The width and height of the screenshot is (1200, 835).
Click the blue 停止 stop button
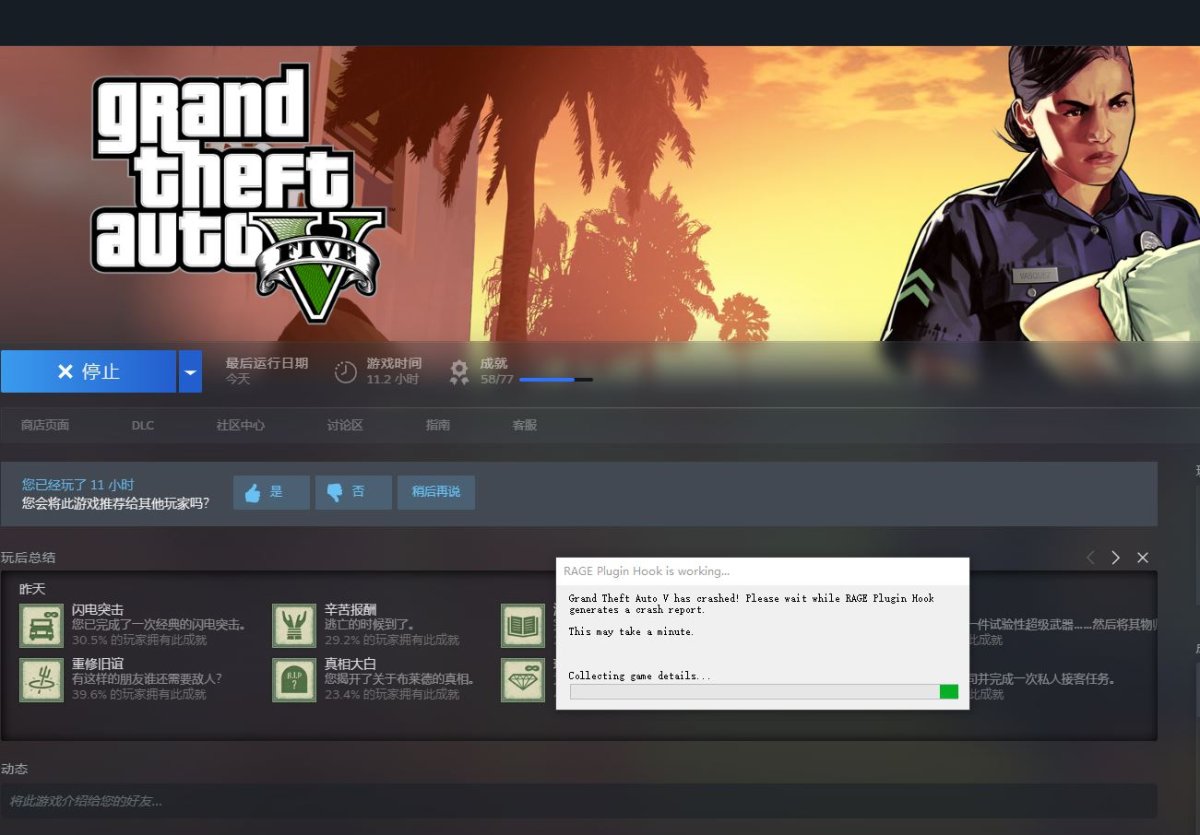tap(88, 371)
